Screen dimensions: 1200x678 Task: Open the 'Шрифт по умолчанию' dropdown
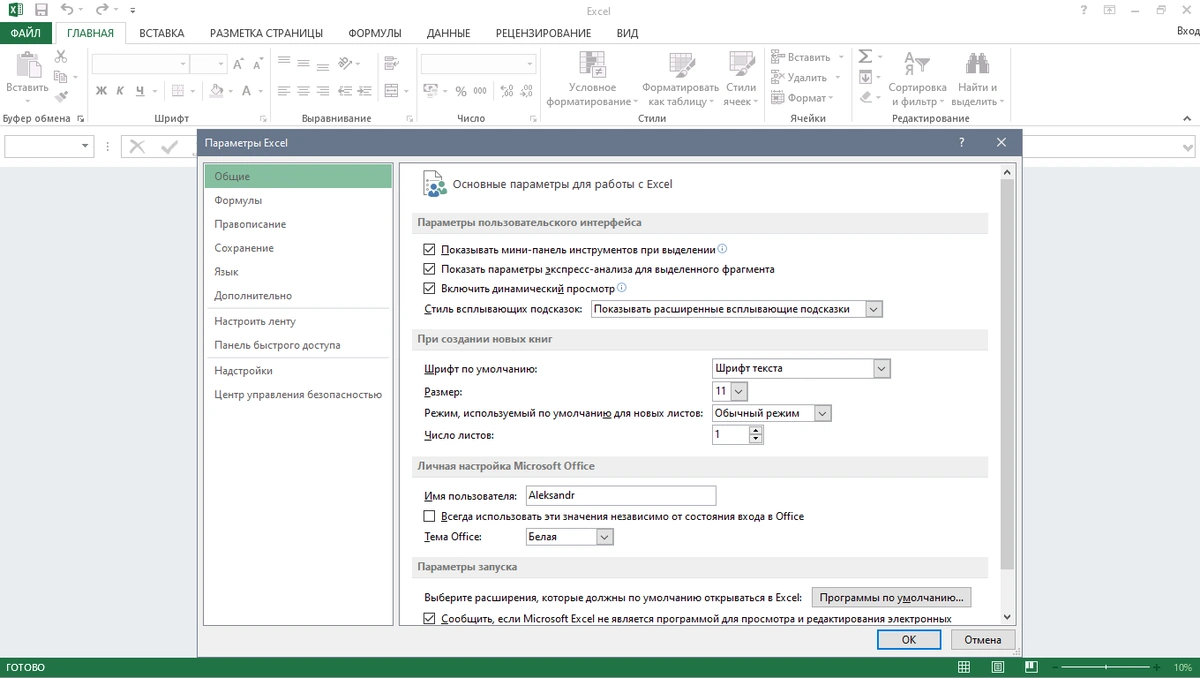click(881, 368)
